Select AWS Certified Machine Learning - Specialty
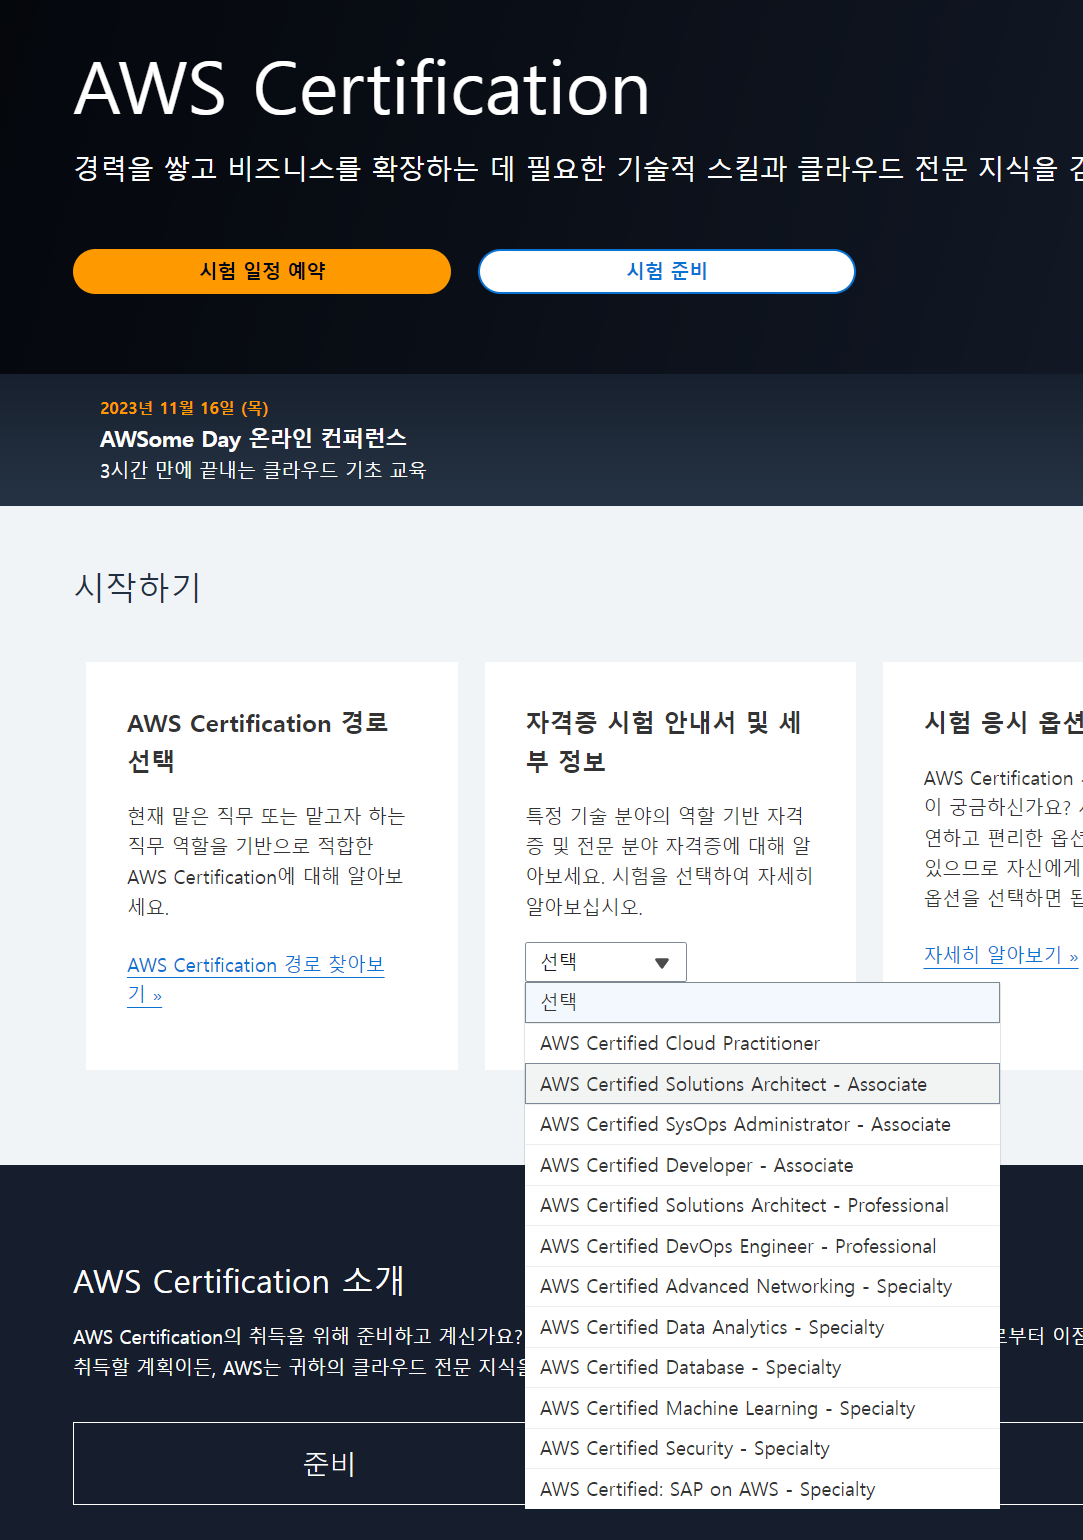1083x1540 pixels. click(762, 1408)
